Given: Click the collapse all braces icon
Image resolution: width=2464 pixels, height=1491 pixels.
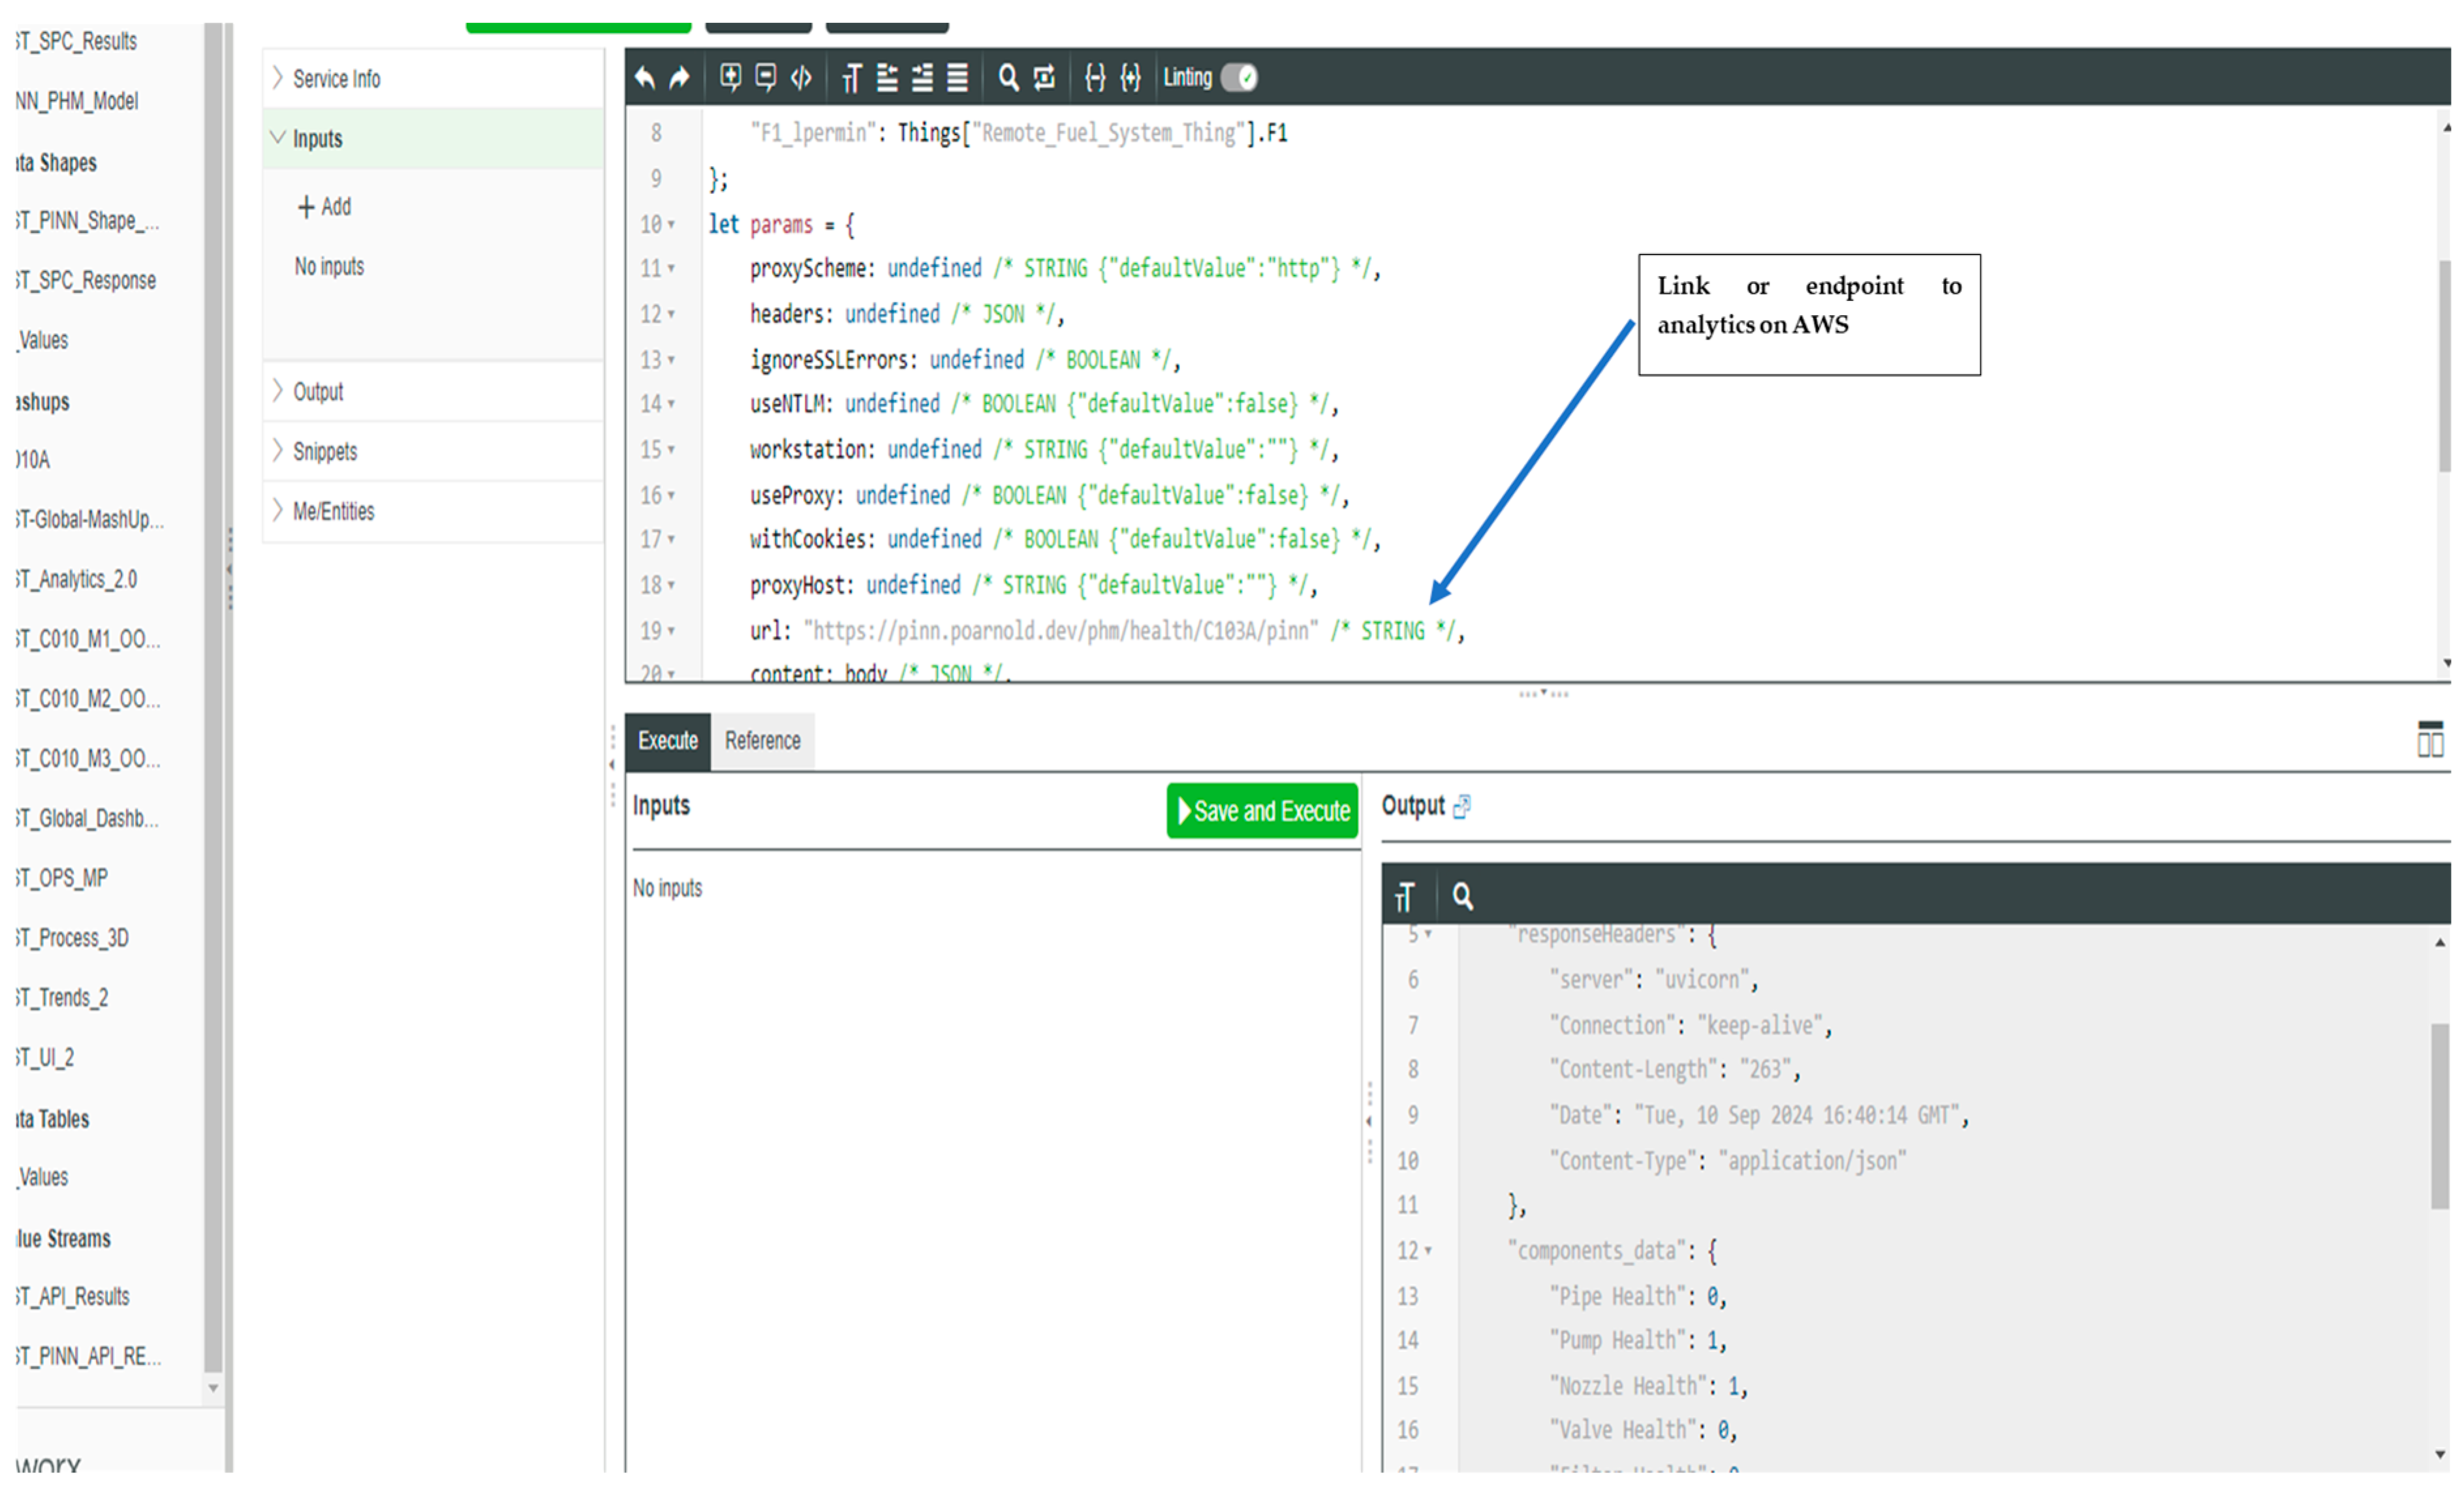Looking at the screenshot, I should click(x=1095, y=77).
